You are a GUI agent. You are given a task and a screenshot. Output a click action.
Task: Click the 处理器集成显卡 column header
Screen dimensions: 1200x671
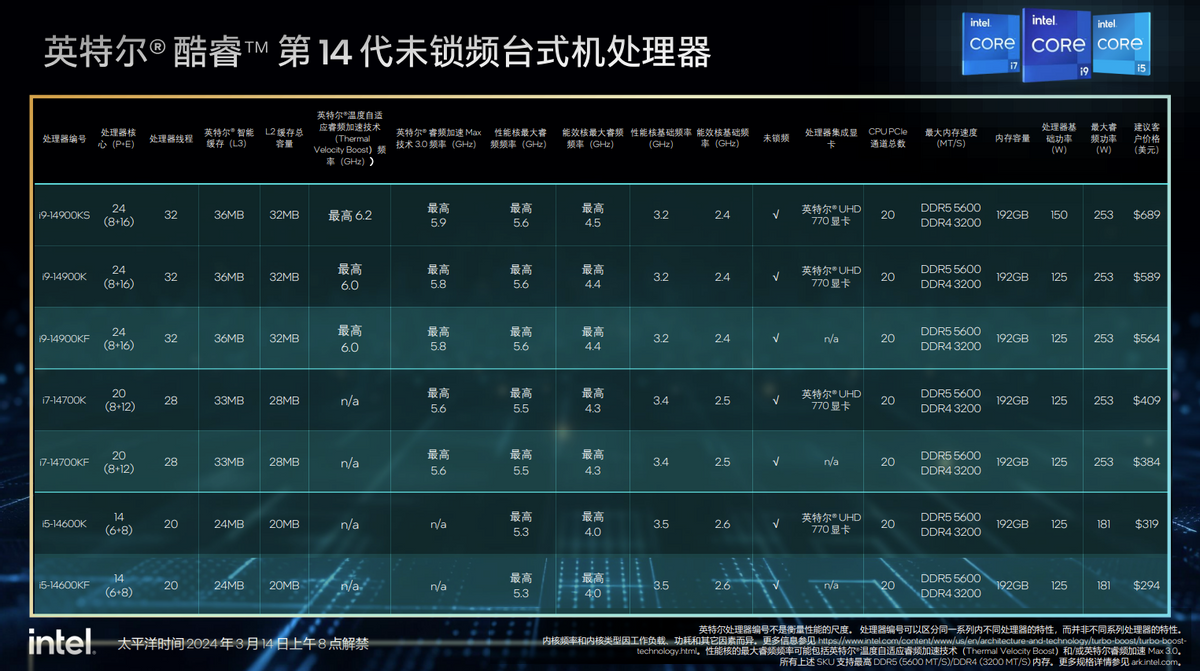(x=830, y=139)
